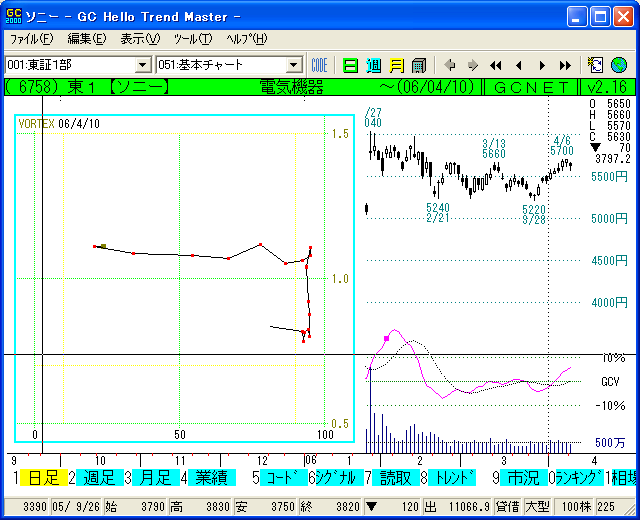Click the stock header (6758) 東1 【ソニー】

[x=87, y=87]
